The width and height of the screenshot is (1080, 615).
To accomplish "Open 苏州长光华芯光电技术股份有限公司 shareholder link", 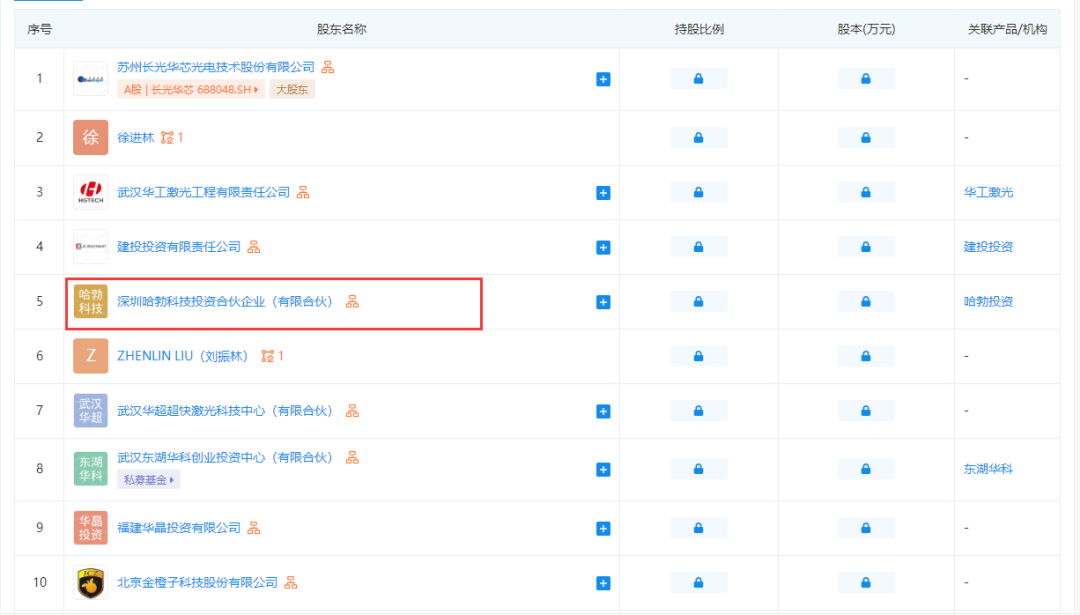I will (x=216, y=67).
